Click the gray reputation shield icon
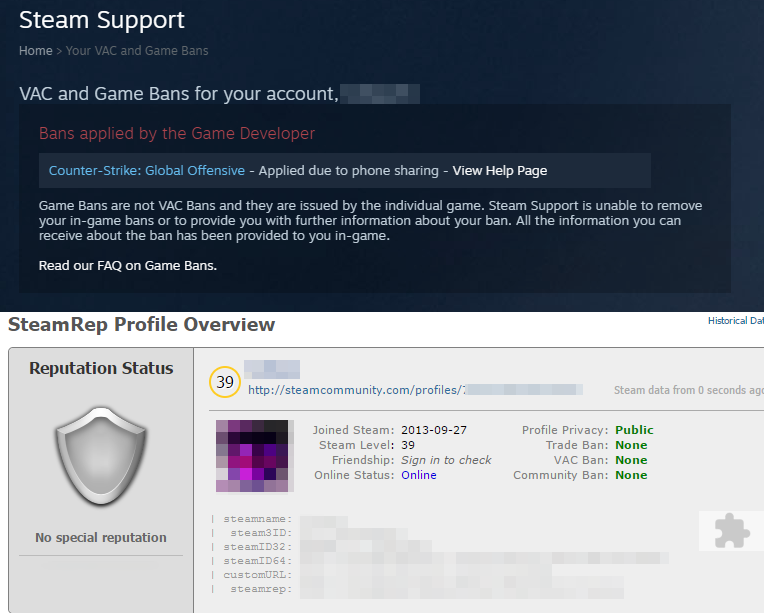 101,456
